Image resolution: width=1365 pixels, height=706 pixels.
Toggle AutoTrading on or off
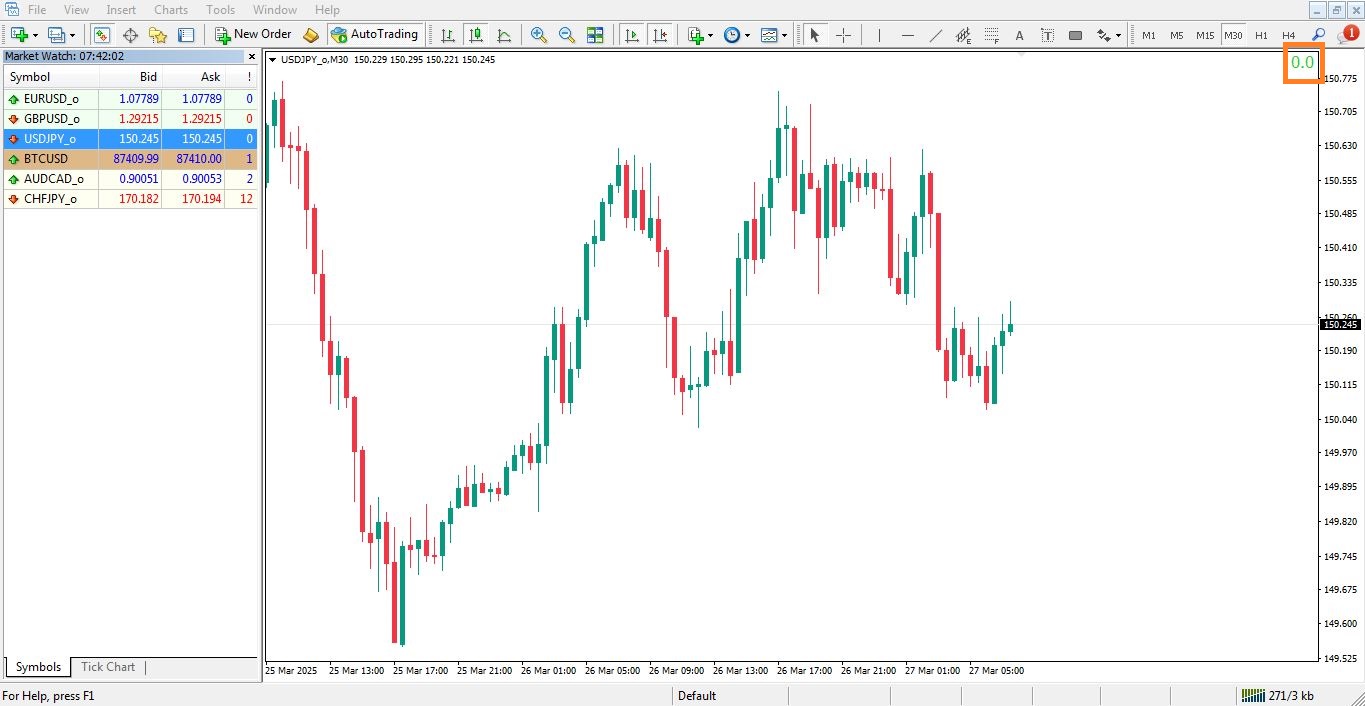coord(374,35)
